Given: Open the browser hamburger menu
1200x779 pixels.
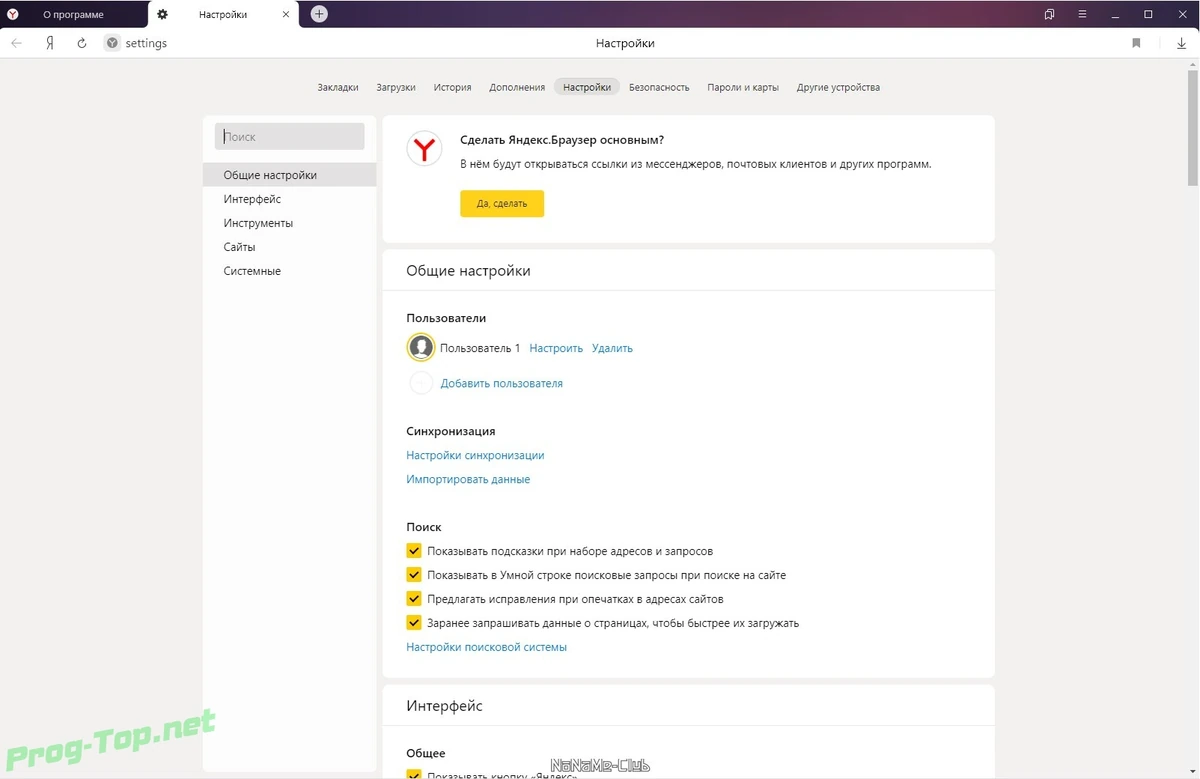Looking at the screenshot, I should (1082, 14).
